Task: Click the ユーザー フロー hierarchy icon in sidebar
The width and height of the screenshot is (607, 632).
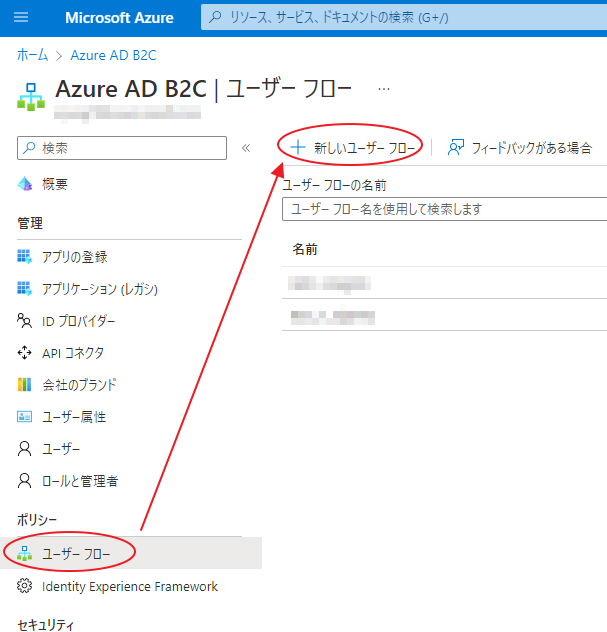Action: click(25, 553)
